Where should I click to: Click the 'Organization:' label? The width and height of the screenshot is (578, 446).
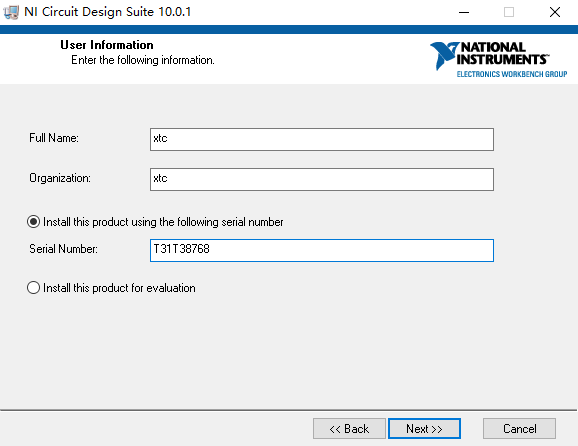tap(60, 178)
